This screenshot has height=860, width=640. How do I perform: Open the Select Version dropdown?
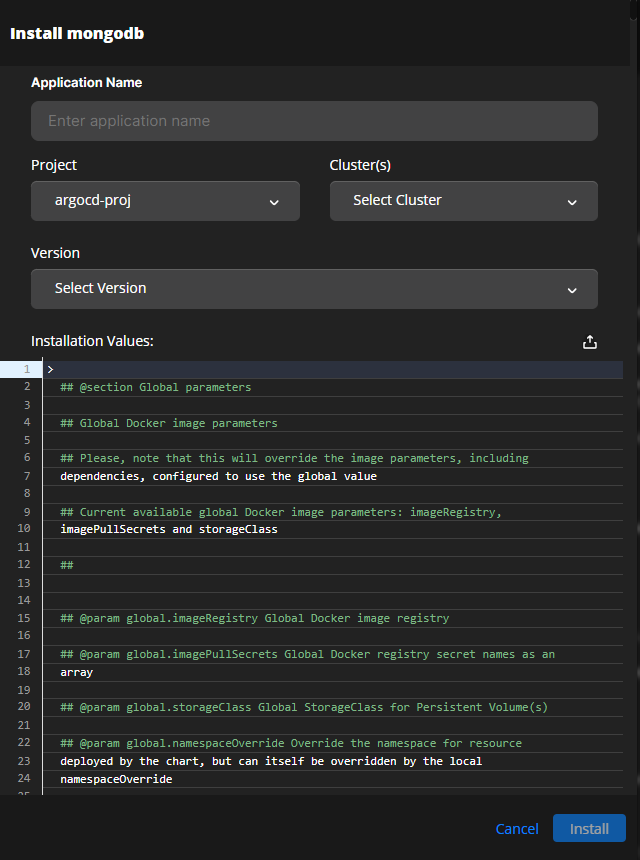(x=314, y=288)
